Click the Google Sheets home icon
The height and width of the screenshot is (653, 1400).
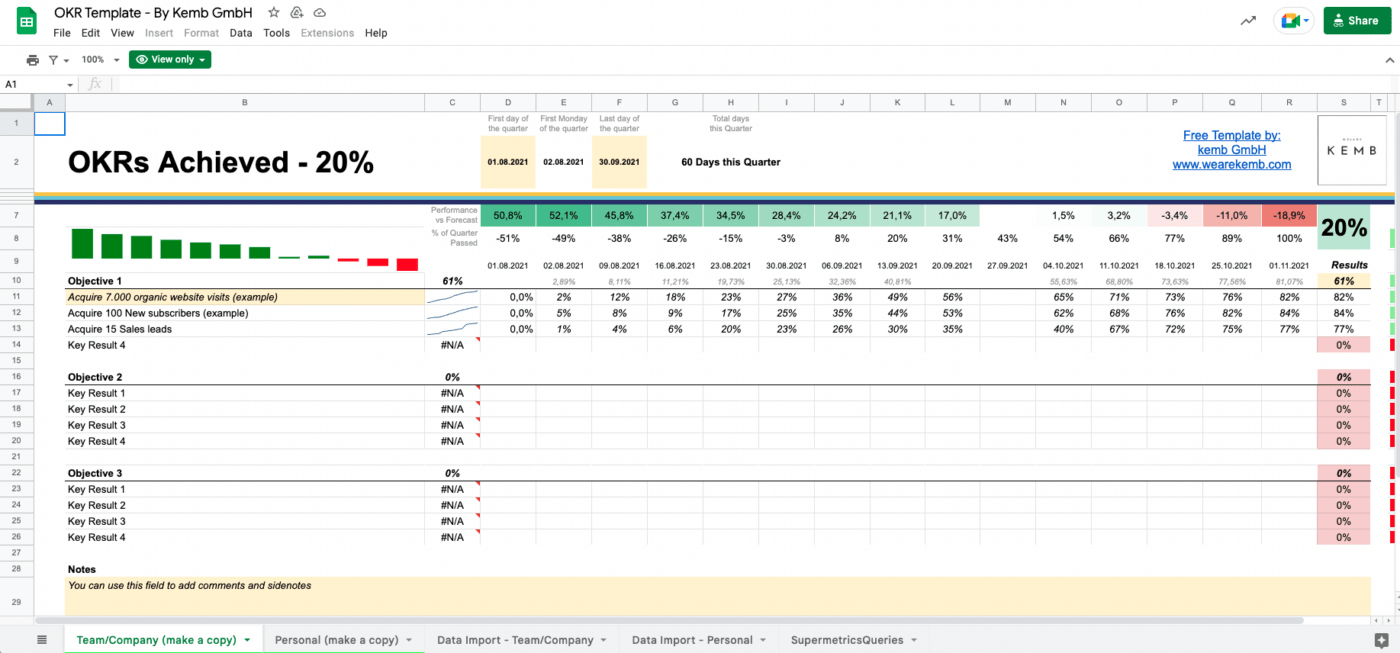point(26,21)
